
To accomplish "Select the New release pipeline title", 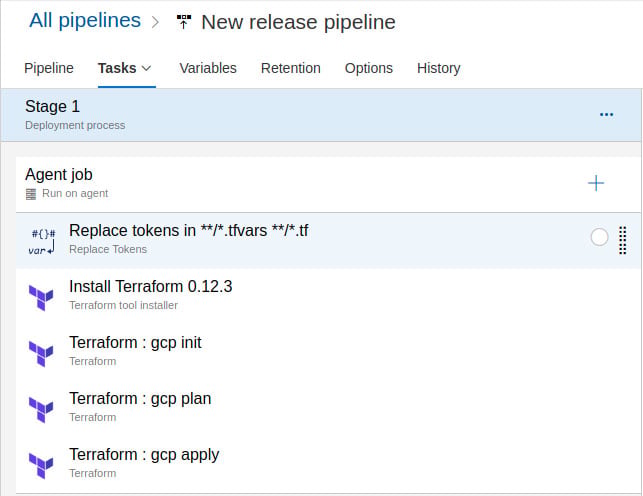I will pos(298,22).
